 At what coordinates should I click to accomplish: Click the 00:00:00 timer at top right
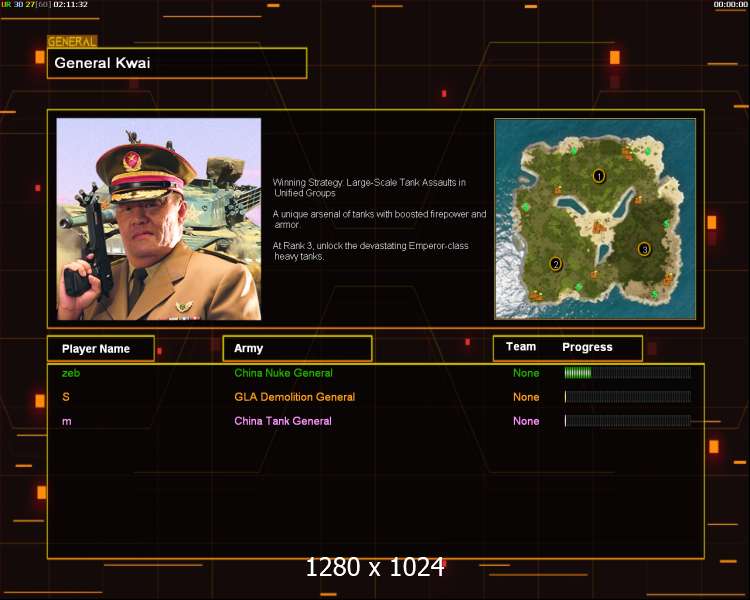tap(730, 4)
